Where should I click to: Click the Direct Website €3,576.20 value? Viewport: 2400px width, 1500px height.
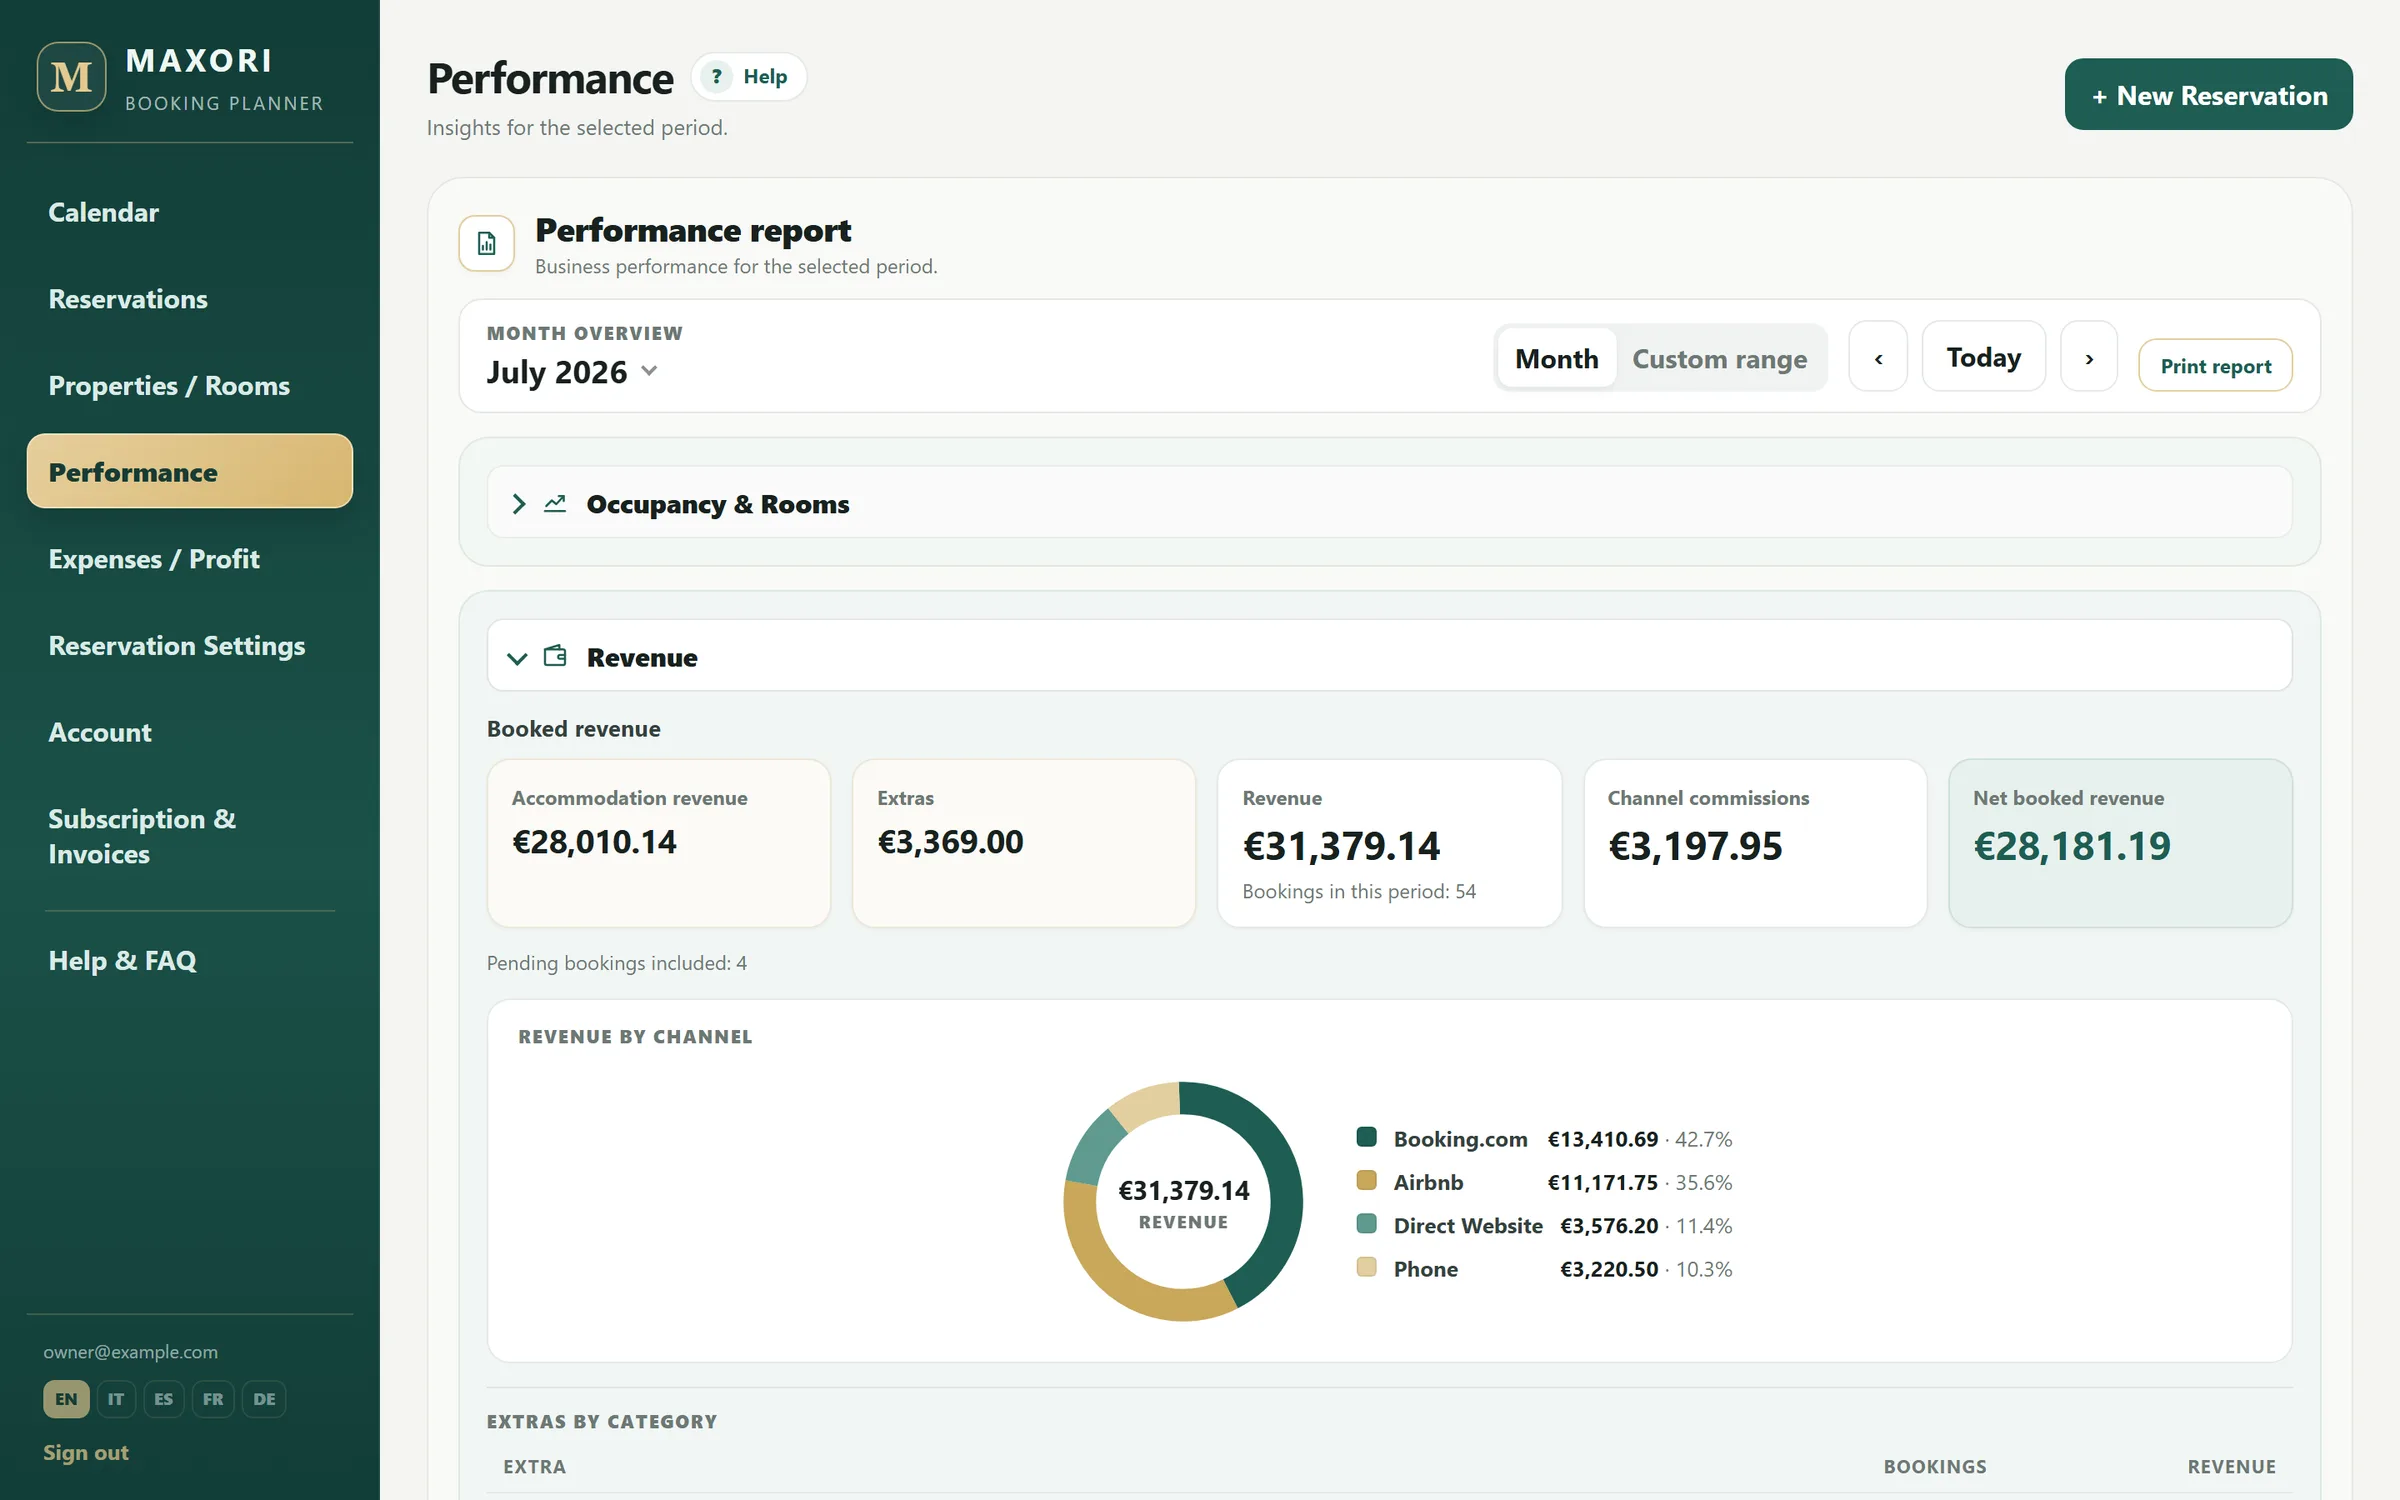tap(1609, 1225)
